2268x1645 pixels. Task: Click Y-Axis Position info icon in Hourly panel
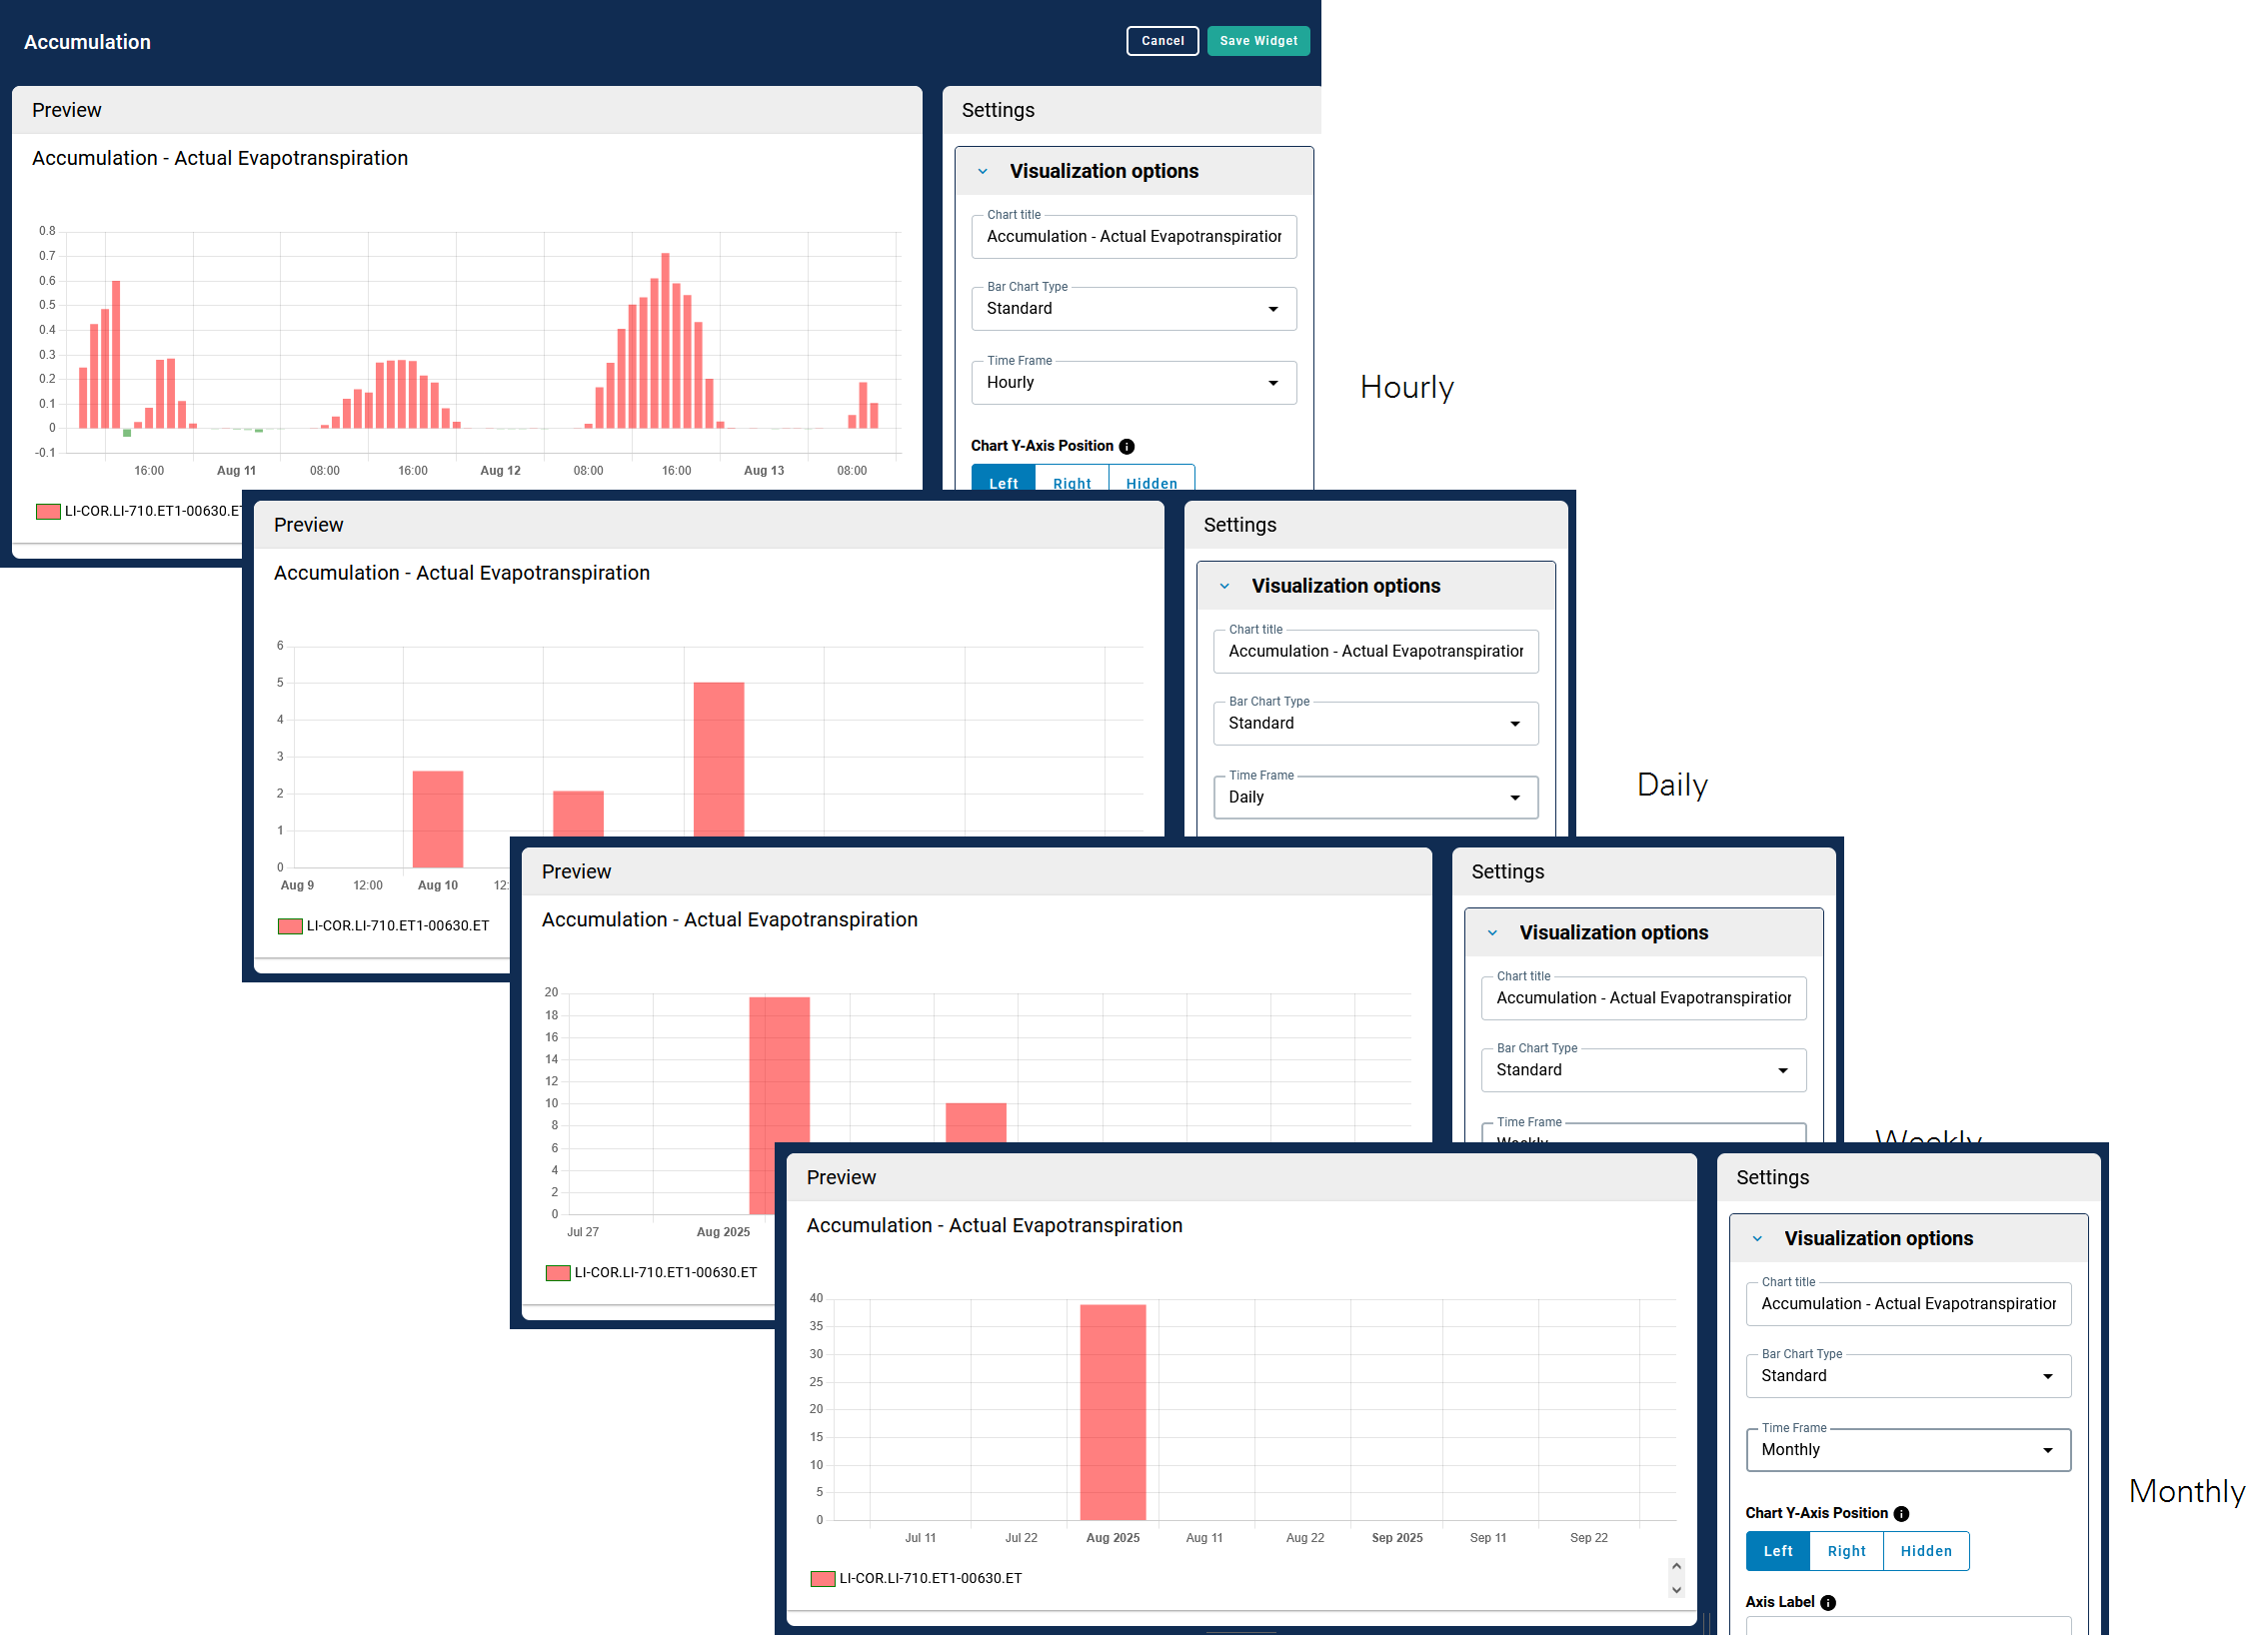(x=1126, y=447)
